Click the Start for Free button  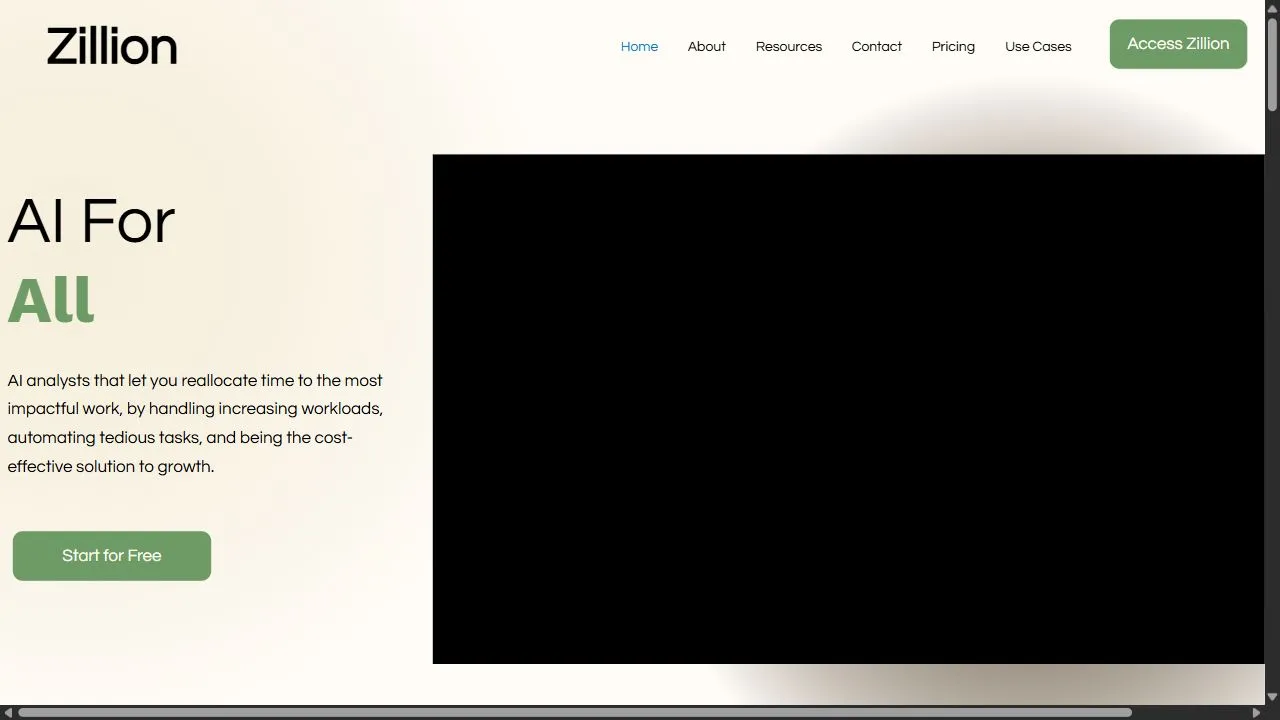112,556
